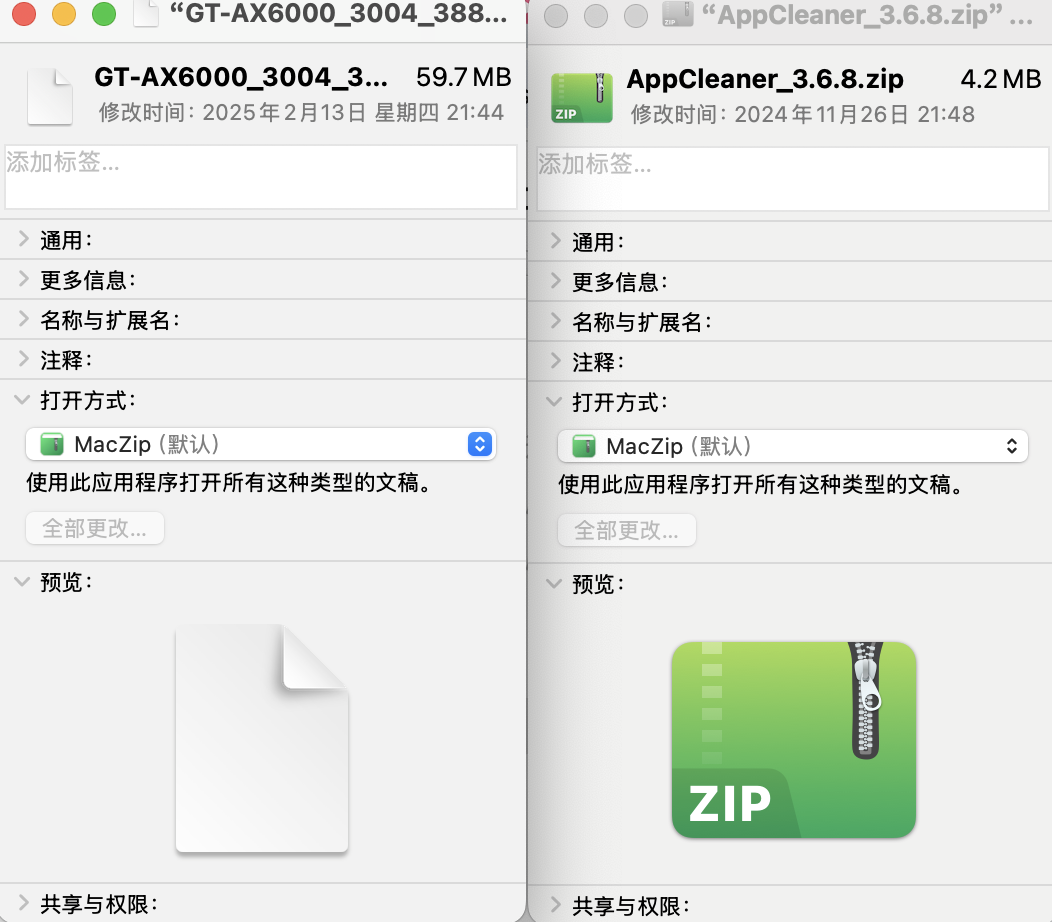The width and height of the screenshot is (1052, 922).
Task: Close the GT-AX6000 info window
Action: (x=24, y=13)
